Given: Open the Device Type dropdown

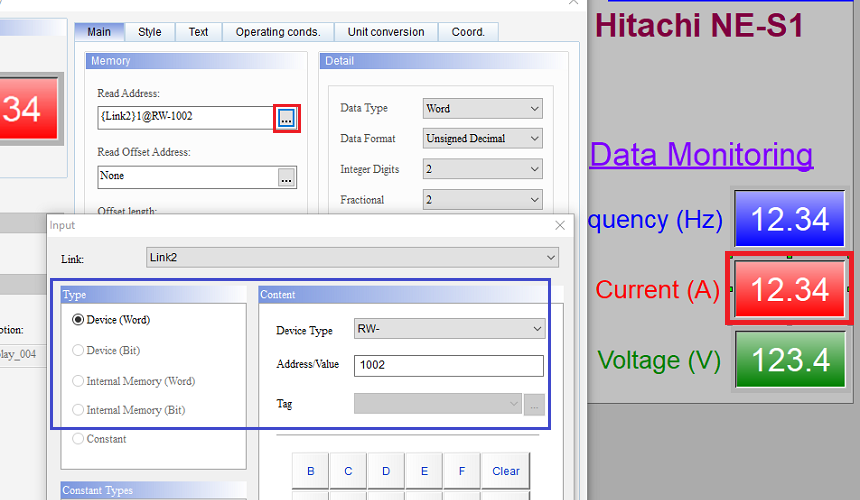Looking at the screenshot, I should point(449,329).
